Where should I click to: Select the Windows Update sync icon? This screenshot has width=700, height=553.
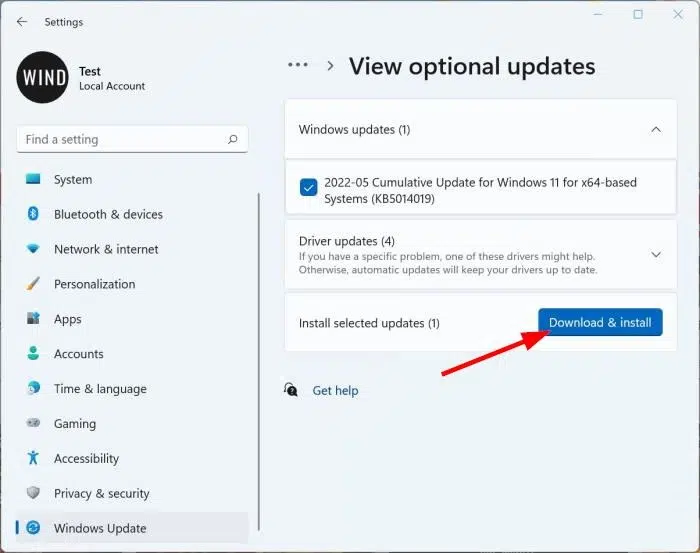[33, 528]
